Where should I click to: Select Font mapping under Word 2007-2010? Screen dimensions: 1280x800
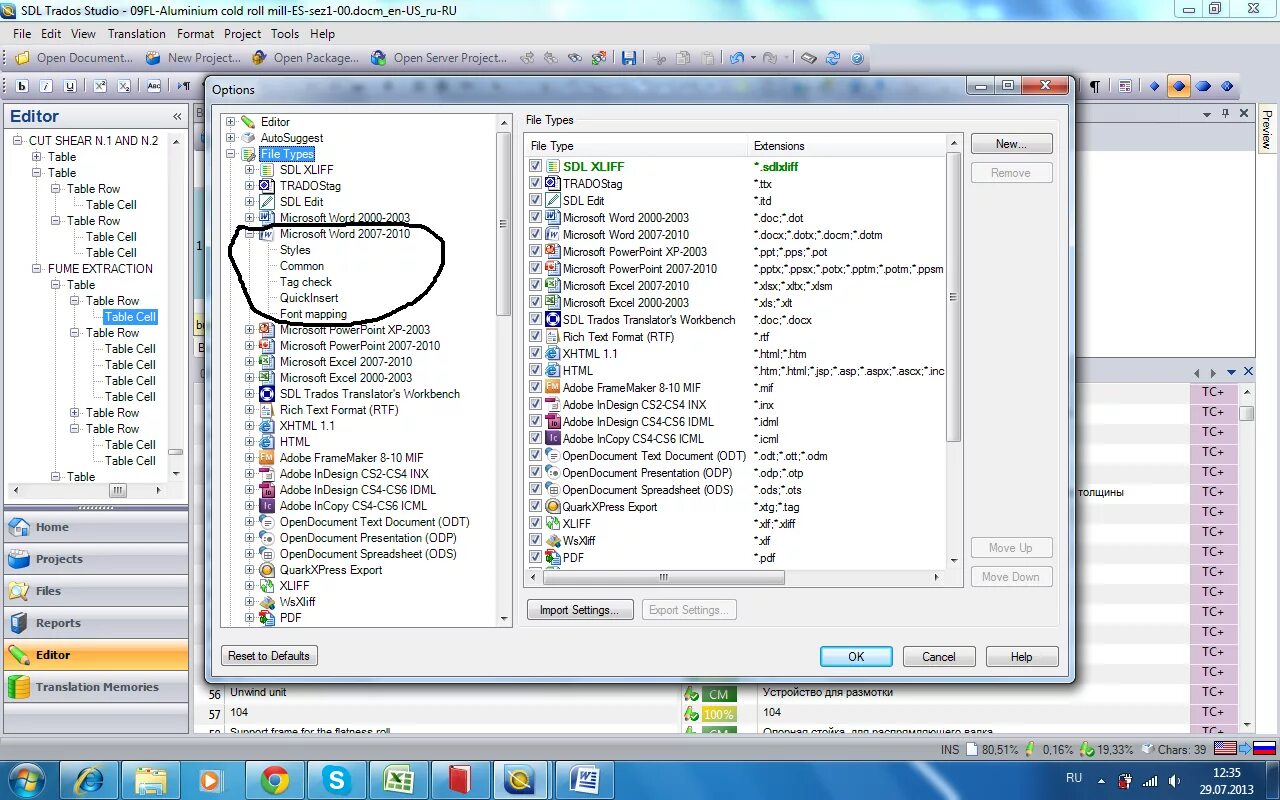pyautogui.click(x=313, y=314)
